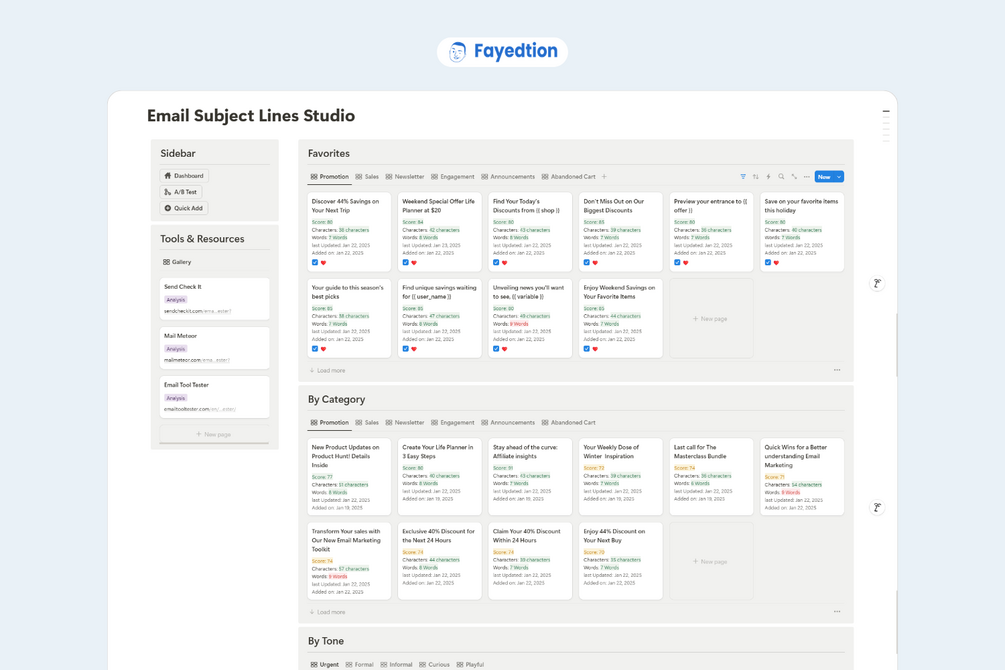Click heart on Weekend Special Offer Life Planner card

coord(414,262)
